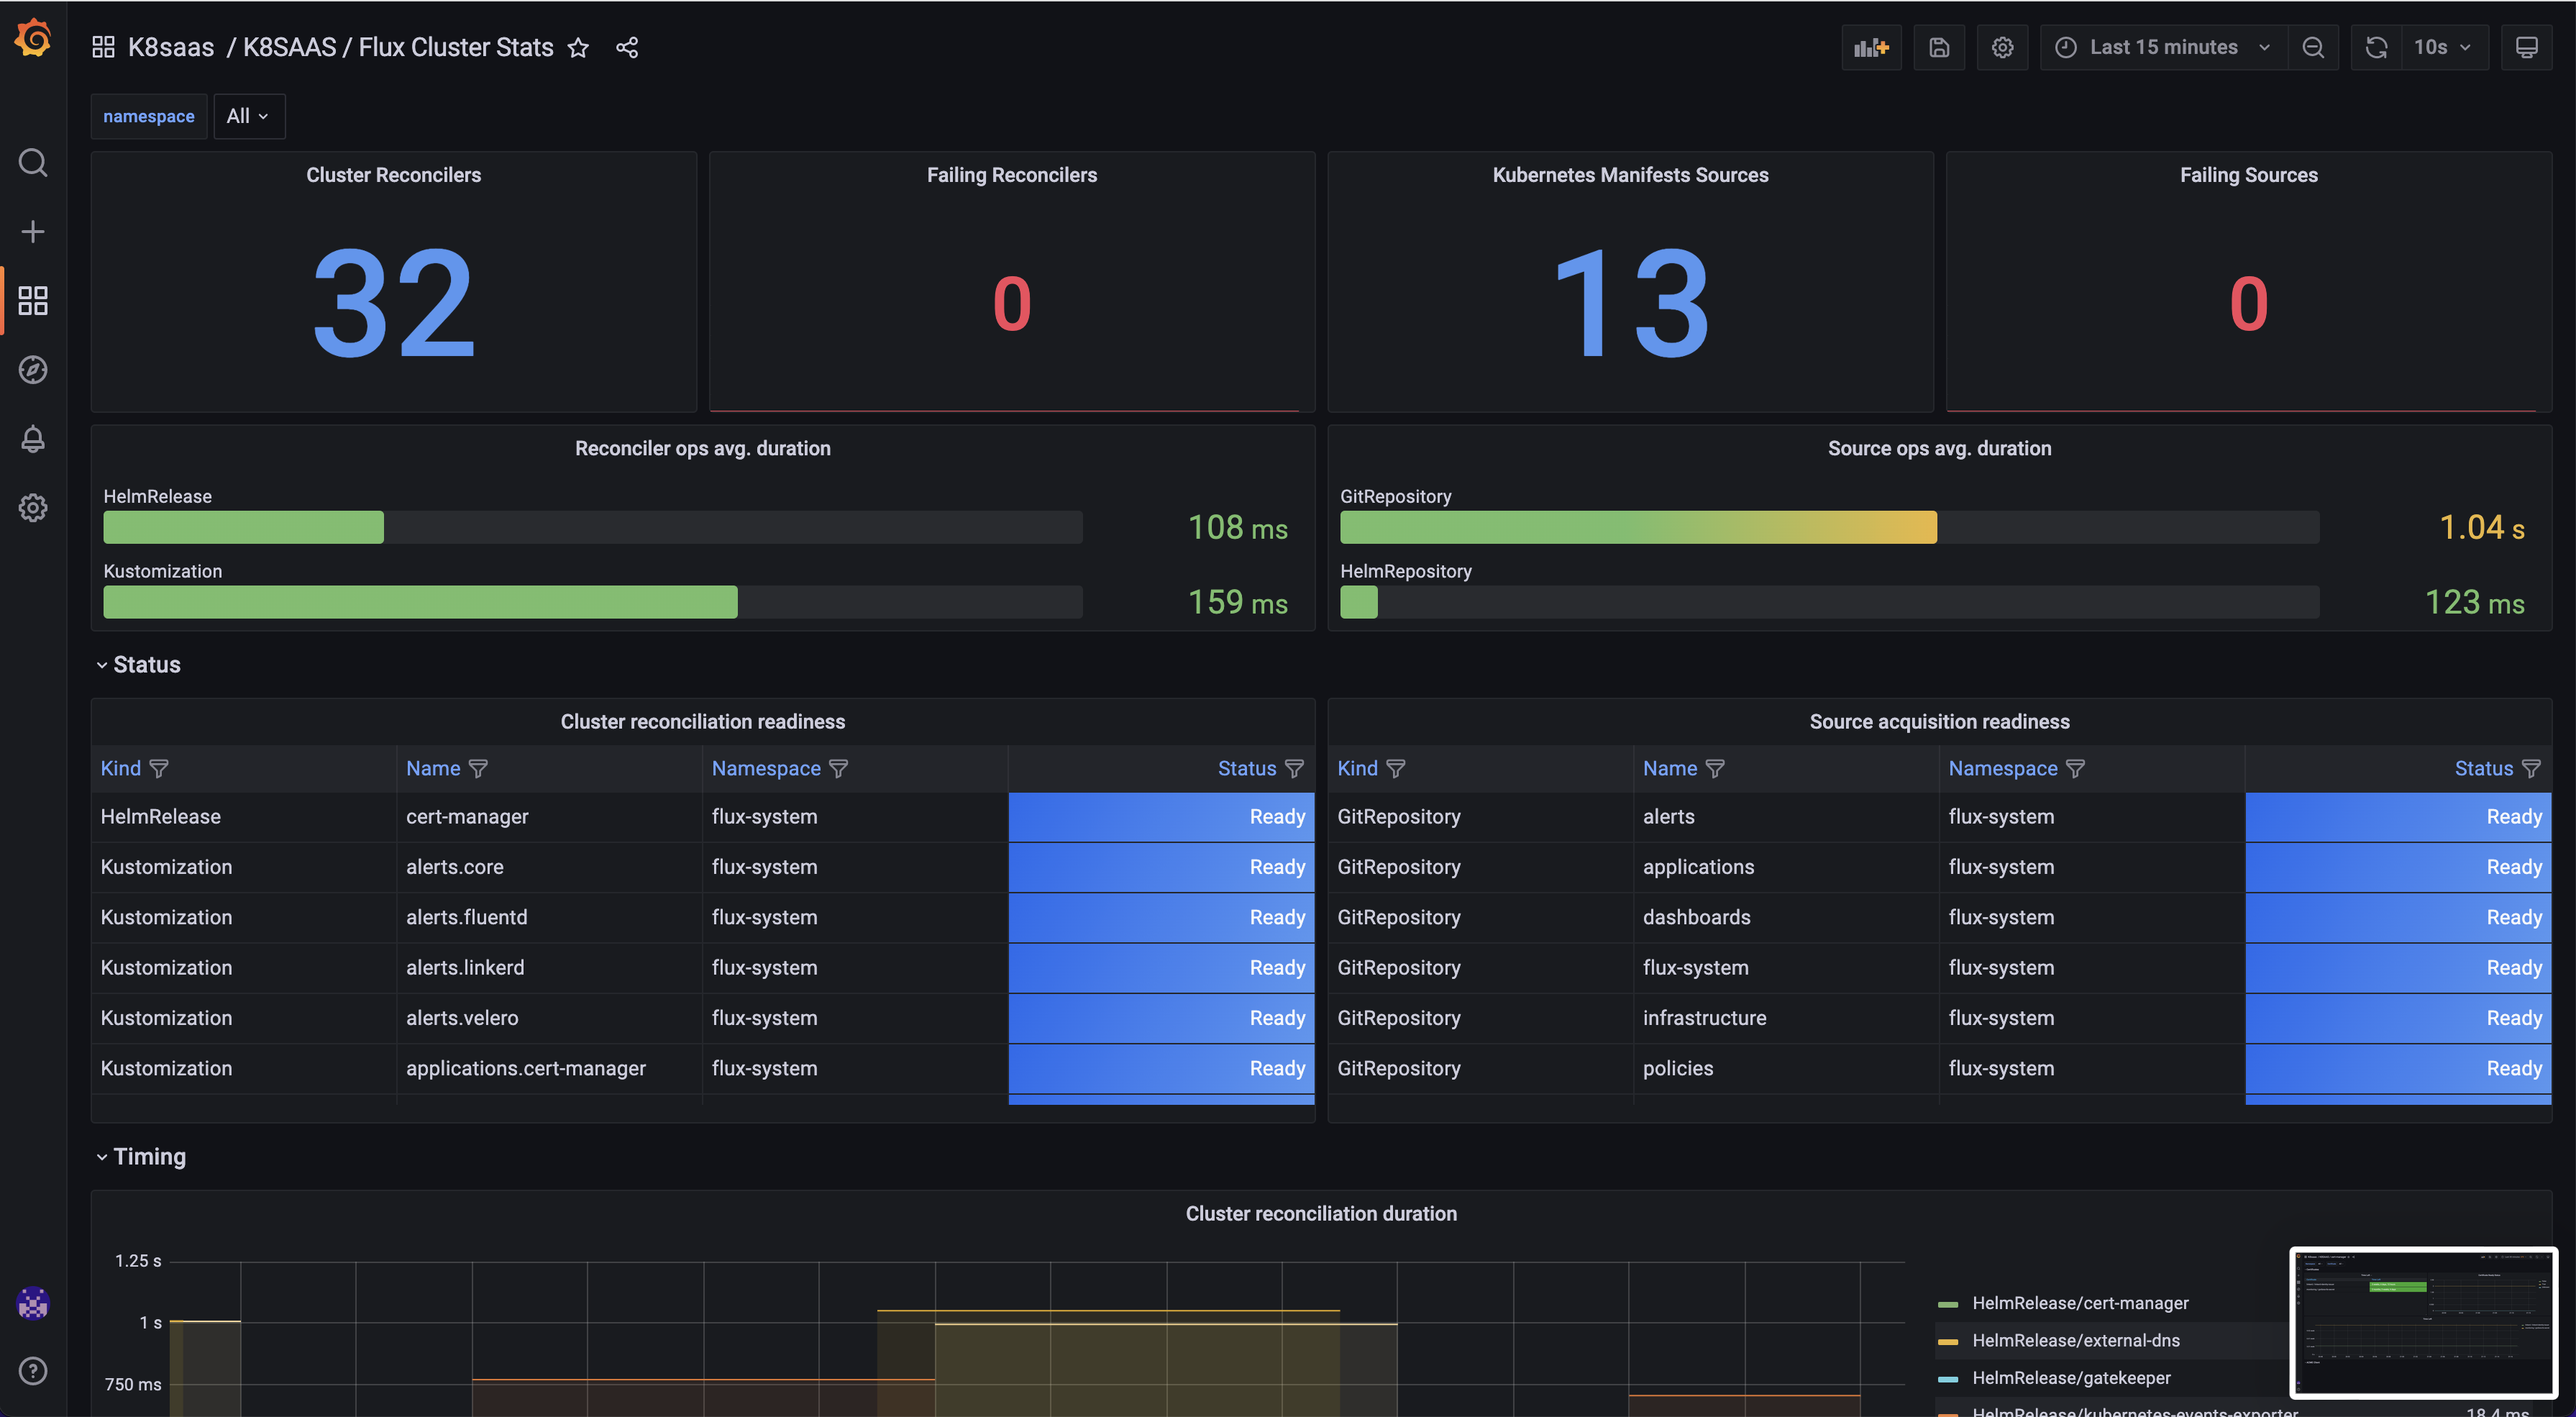Image resolution: width=2576 pixels, height=1417 pixels.
Task: Open the Configuration gear in sidebar
Action: click(x=33, y=507)
